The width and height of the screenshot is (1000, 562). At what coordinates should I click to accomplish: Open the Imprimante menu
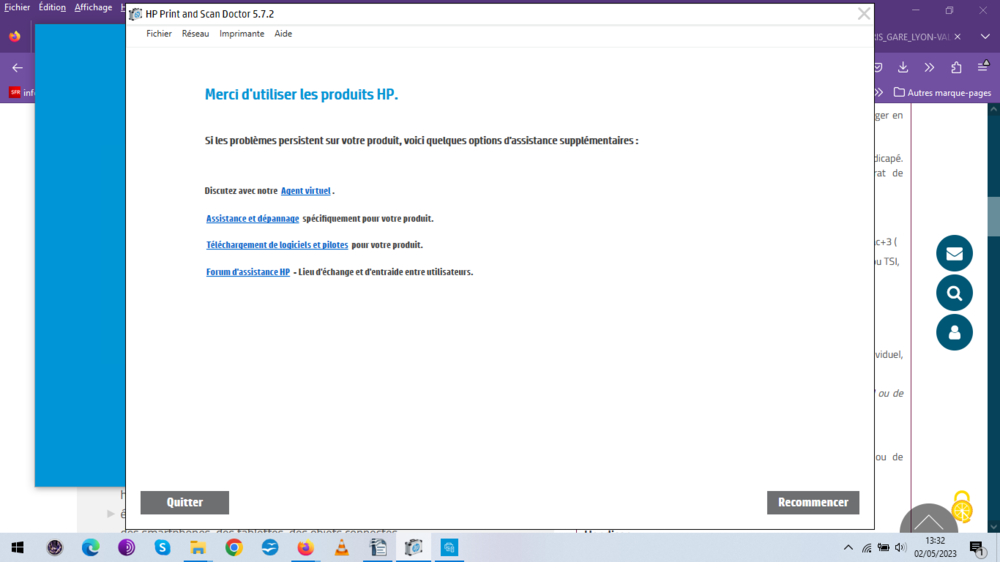[x=242, y=34]
